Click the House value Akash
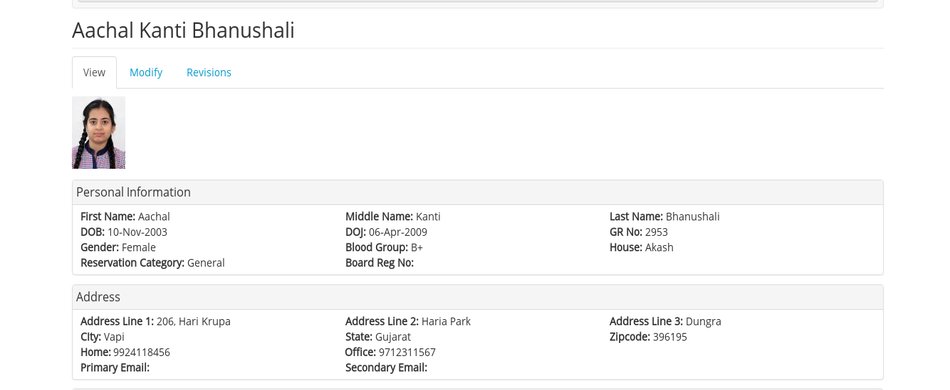The height and width of the screenshot is (390, 950). [x=659, y=247]
